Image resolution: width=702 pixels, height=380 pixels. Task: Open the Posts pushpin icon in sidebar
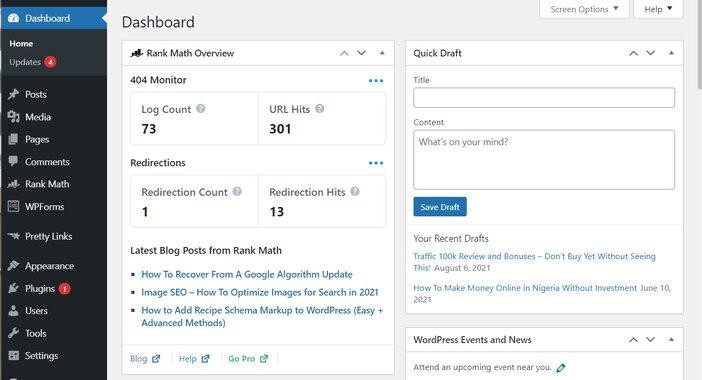pyautogui.click(x=13, y=94)
